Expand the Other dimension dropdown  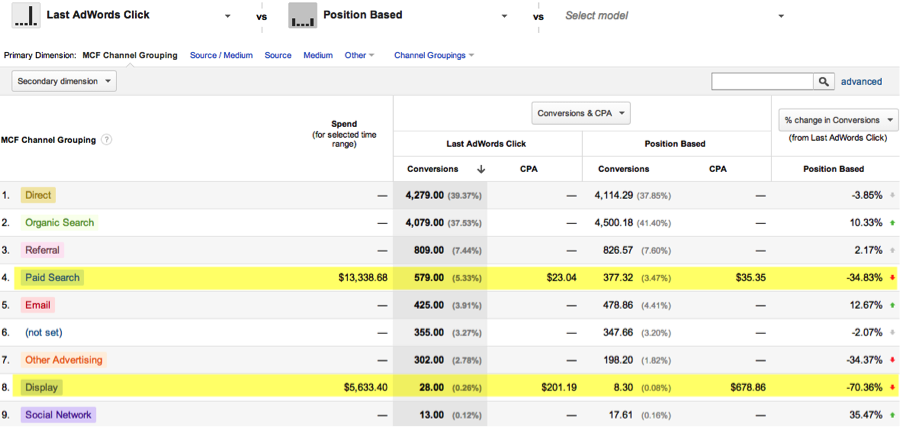359,56
